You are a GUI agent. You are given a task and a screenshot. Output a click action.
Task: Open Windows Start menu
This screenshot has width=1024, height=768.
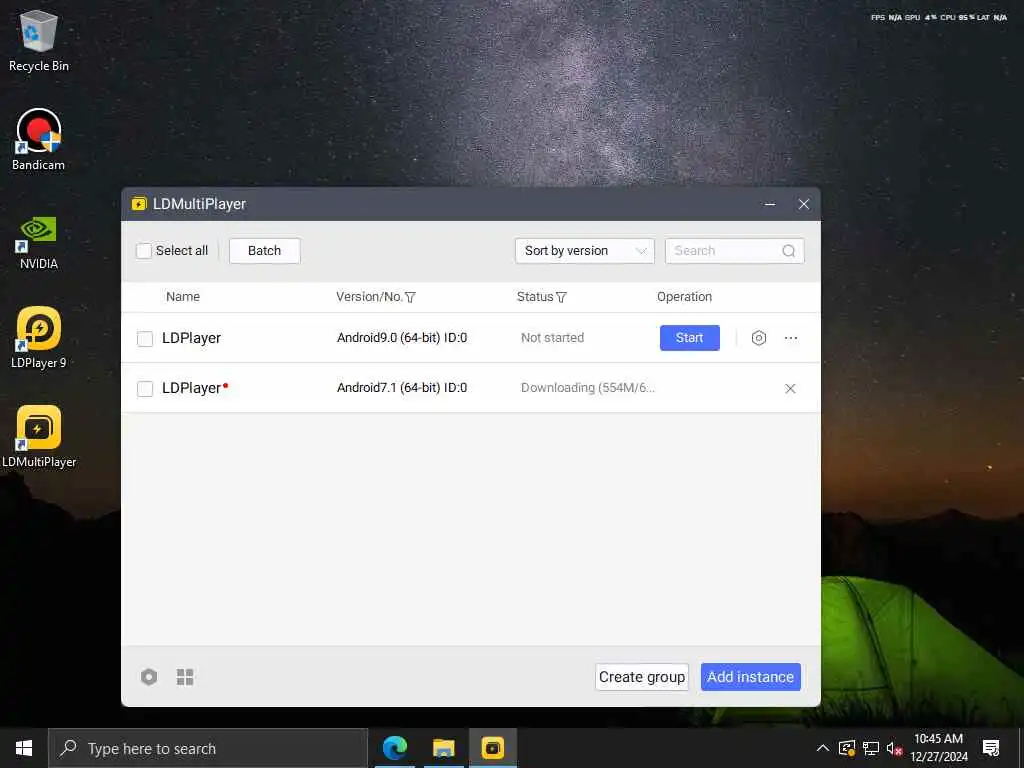coord(24,748)
